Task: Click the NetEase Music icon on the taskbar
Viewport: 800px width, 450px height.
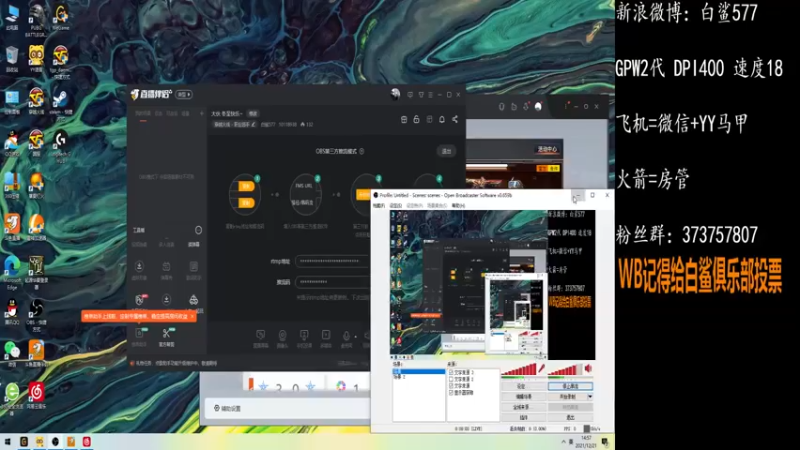Action: [x=87, y=442]
